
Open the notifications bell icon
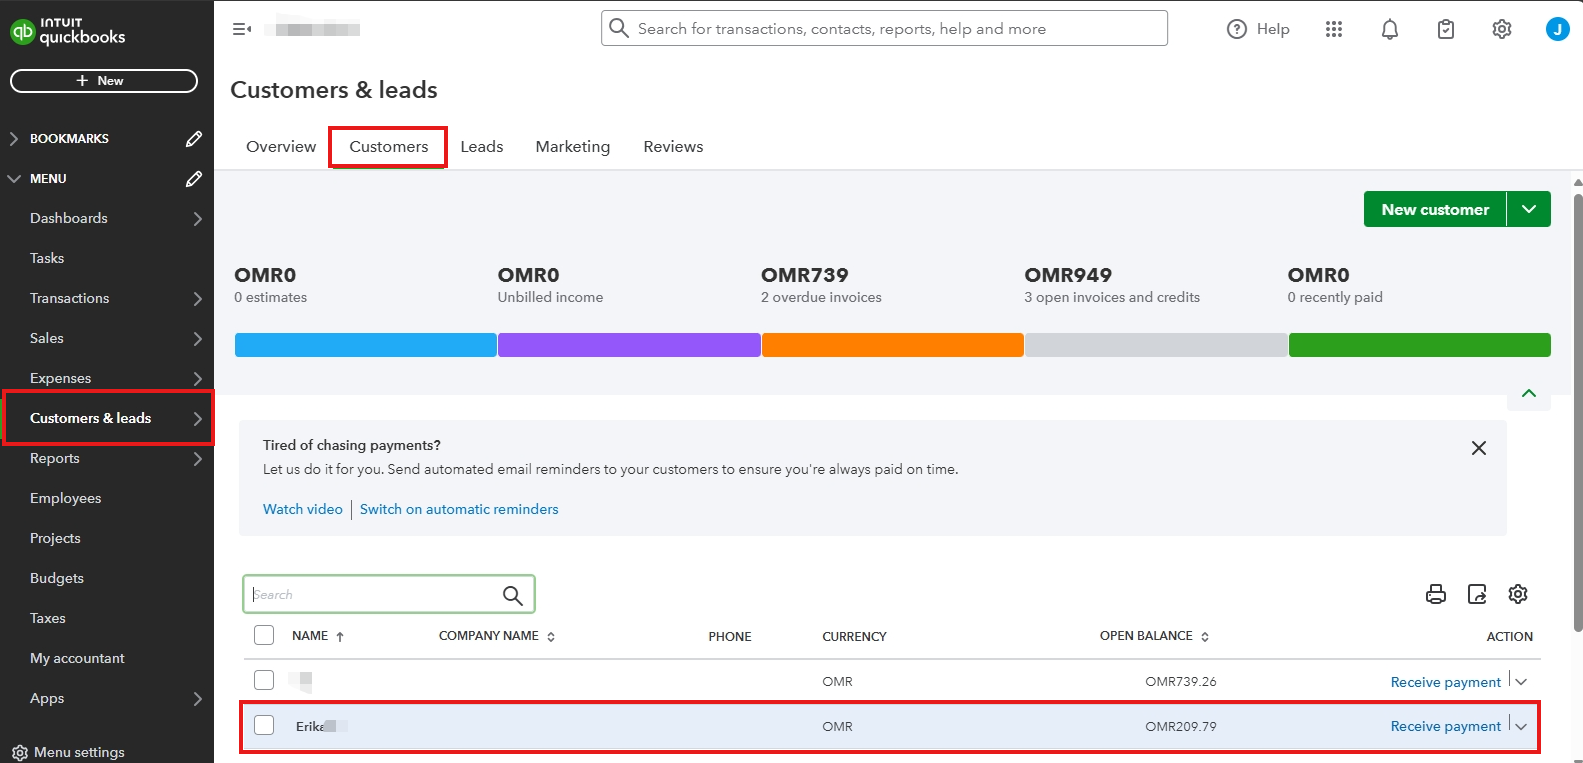[x=1389, y=30]
